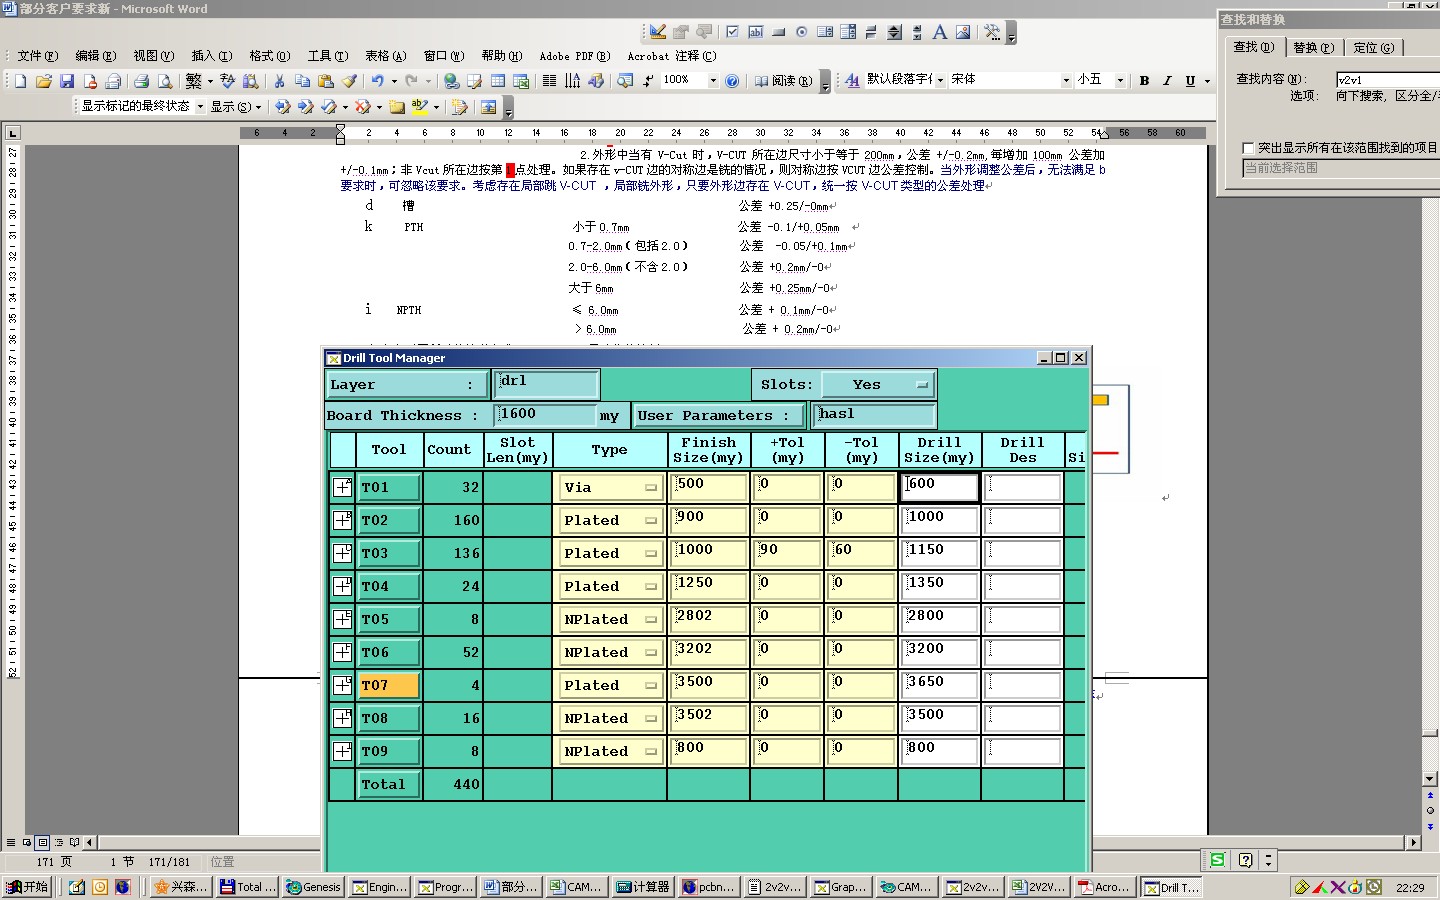Click the Board Thickness field showing 1600

[546, 414]
